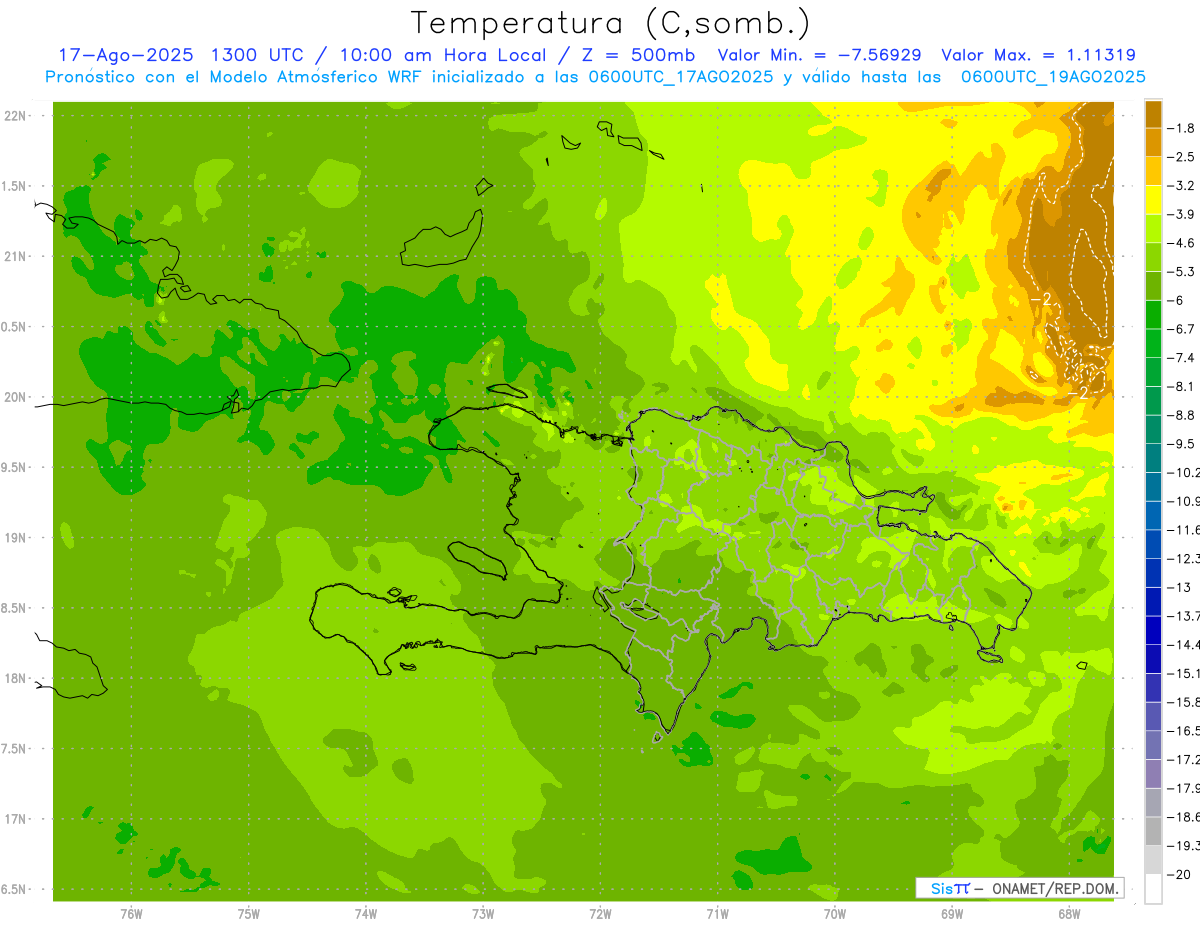The height and width of the screenshot is (927, 1200).
Task: Click the '-3.9' color scale label
Action: (x=1182, y=214)
